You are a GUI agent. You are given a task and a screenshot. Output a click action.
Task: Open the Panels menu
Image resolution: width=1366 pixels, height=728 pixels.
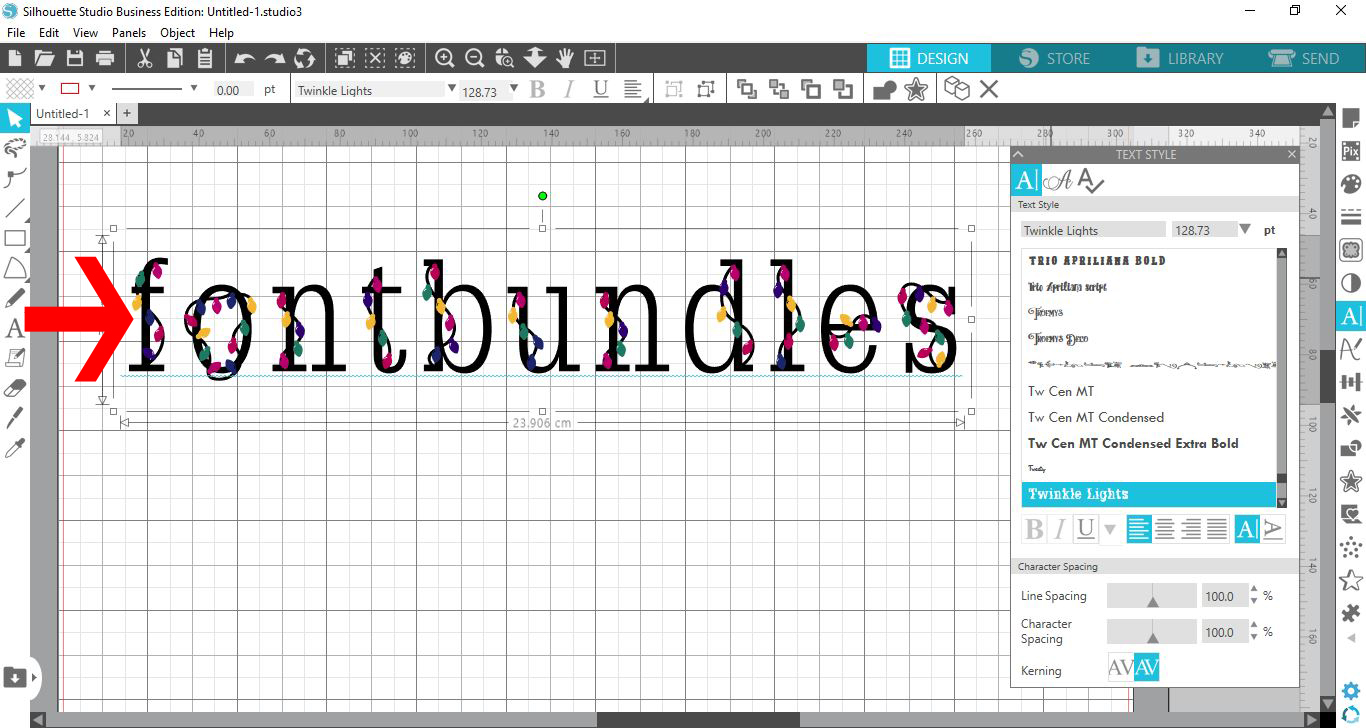click(129, 33)
